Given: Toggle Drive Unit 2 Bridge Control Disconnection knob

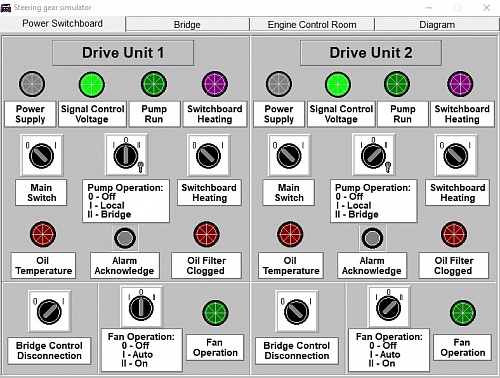Looking at the screenshot, I should coord(297,311).
